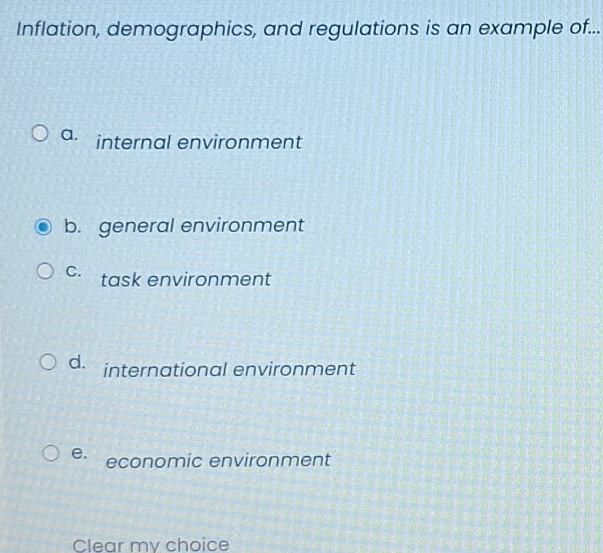Clear my choice for this question
This screenshot has height=553, width=603.
(151, 545)
